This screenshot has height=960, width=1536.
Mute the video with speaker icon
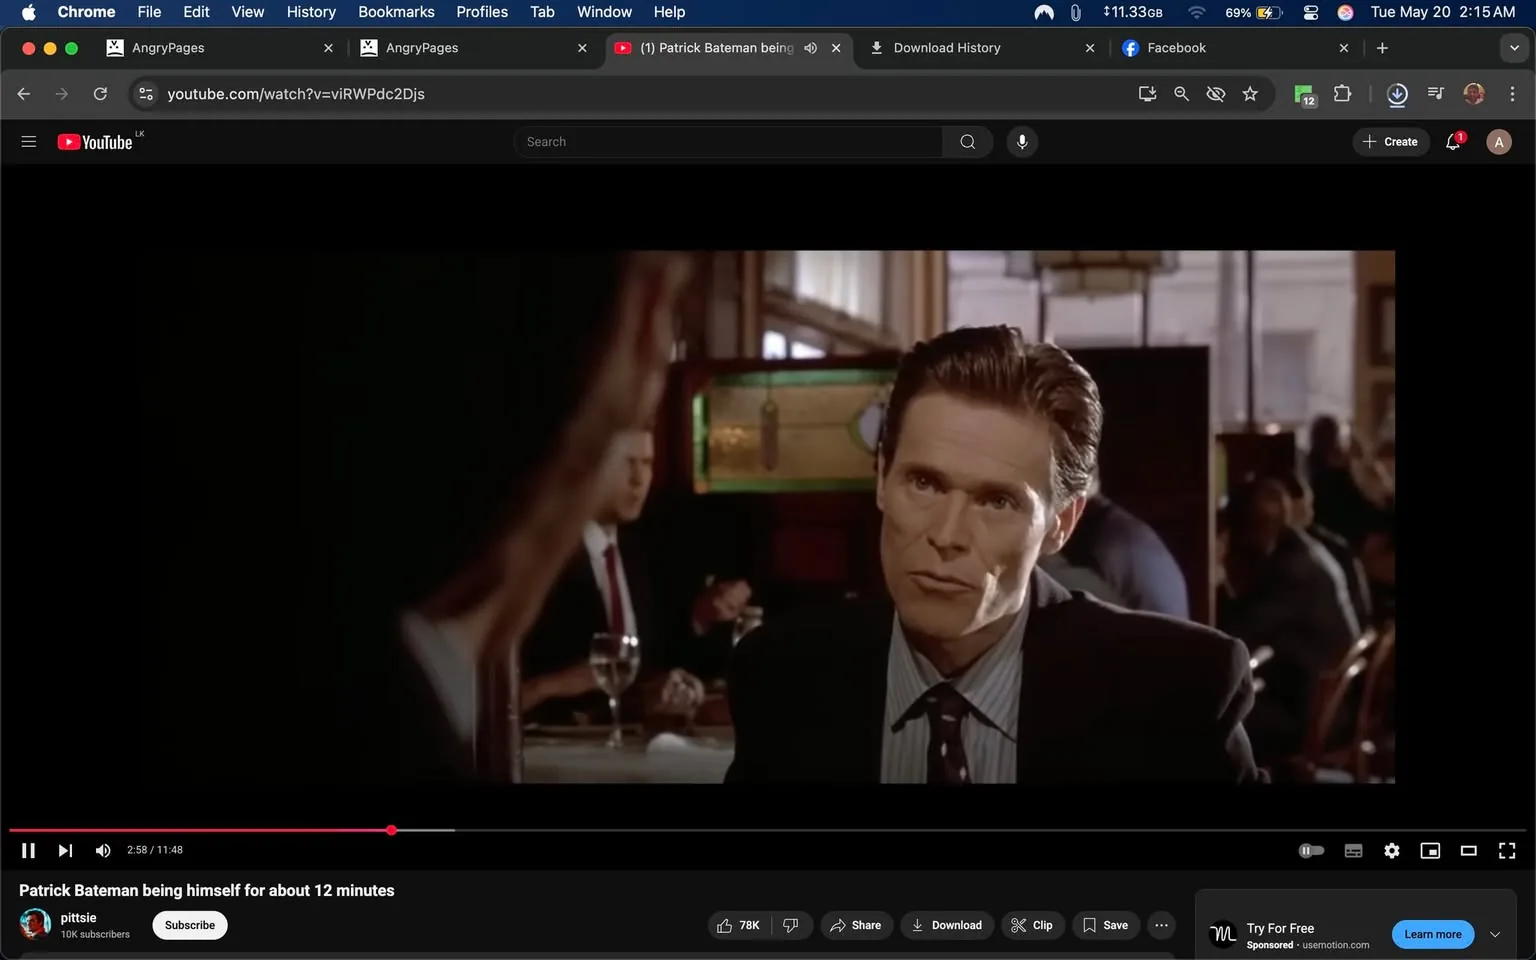pyautogui.click(x=102, y=850)
